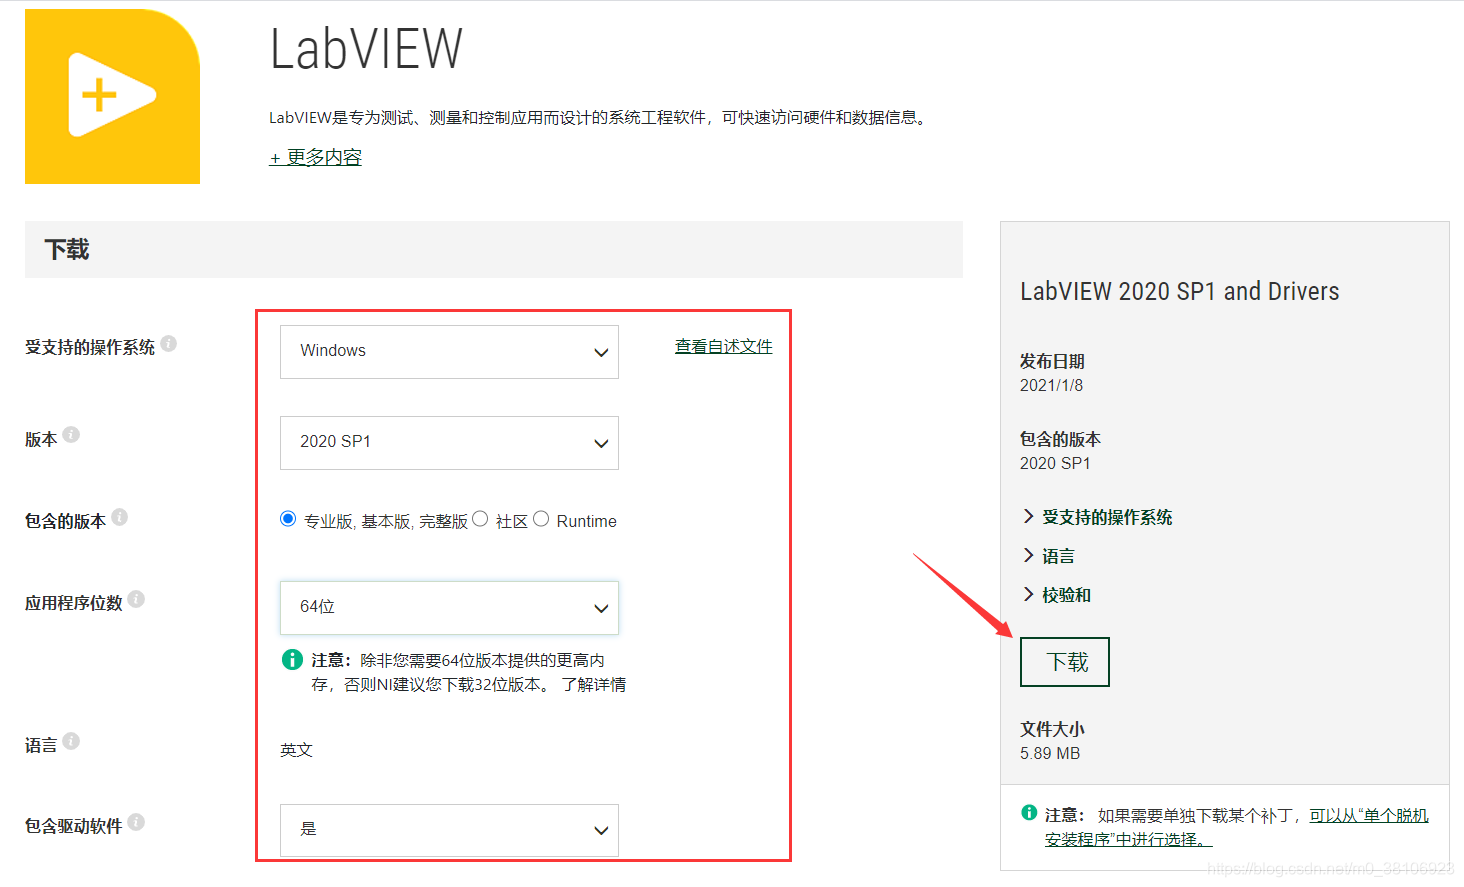Viewport: 1464px width, 887px height.
Task: Click the 英文 language value
Action: pyautogui.click(x=297, y=750)
